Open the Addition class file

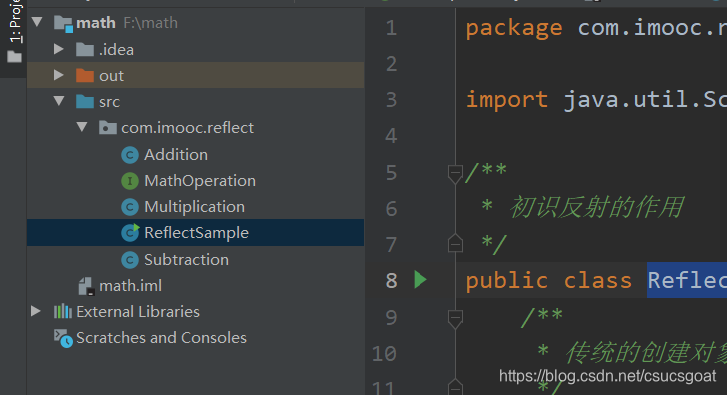[176, 155]
